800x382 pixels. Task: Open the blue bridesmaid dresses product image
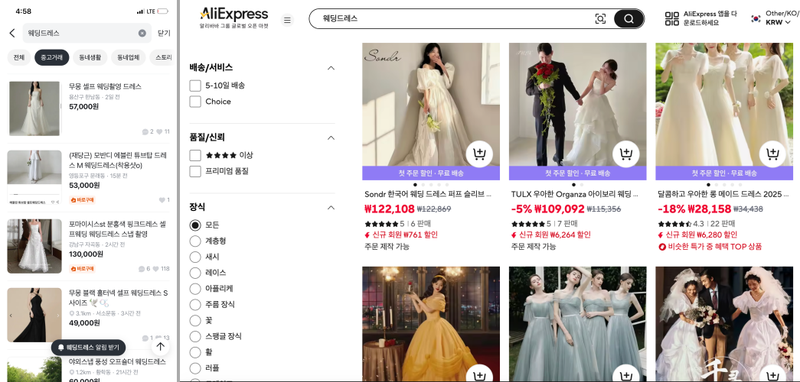578,324
